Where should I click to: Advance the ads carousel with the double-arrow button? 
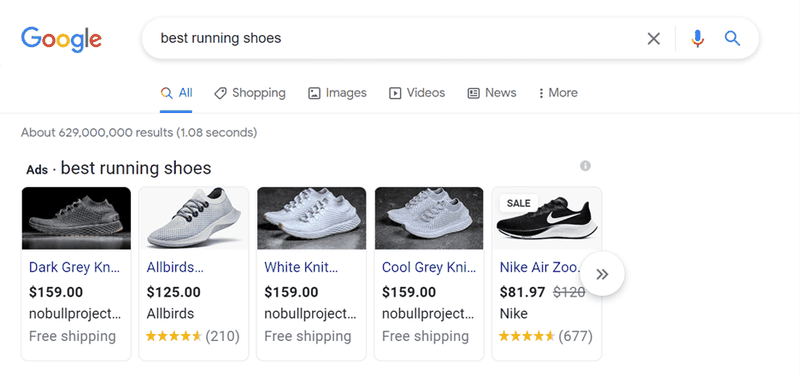click(x=603, y=274)
